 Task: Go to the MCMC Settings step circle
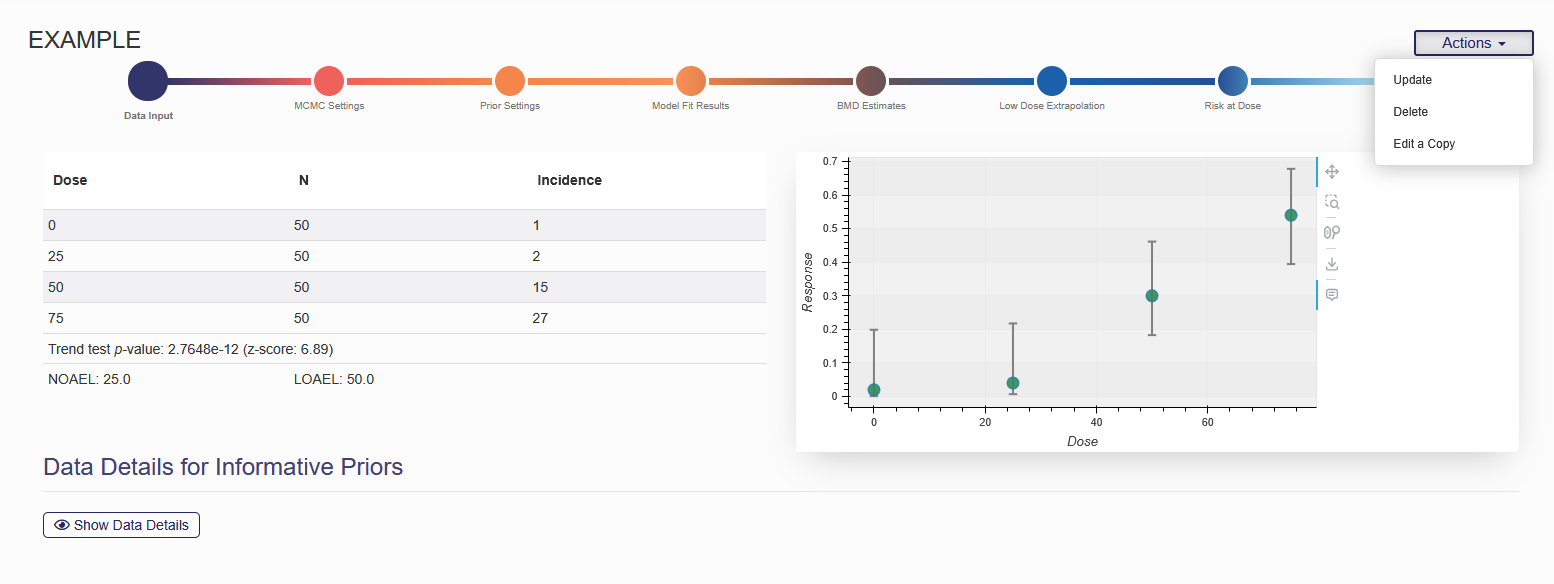point(329,81)
